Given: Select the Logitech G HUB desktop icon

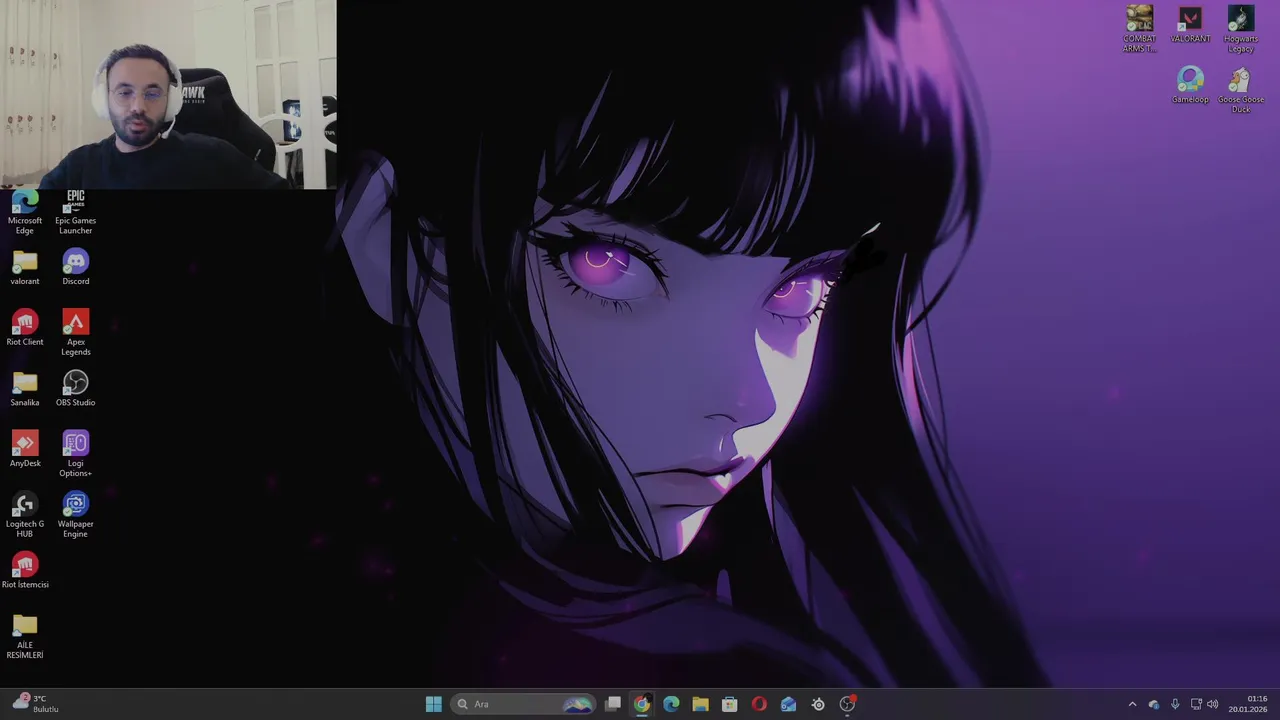Looking at the screenshot, I should click(x=25, y=515).
